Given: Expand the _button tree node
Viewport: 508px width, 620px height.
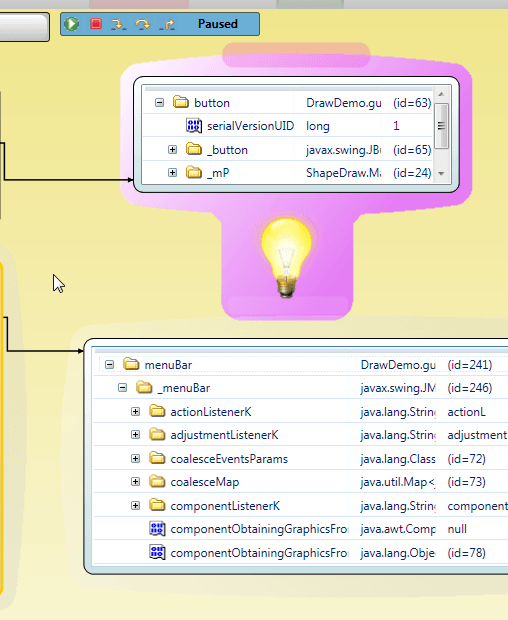Looking at the screenshot, I should (x=172, y=149).
